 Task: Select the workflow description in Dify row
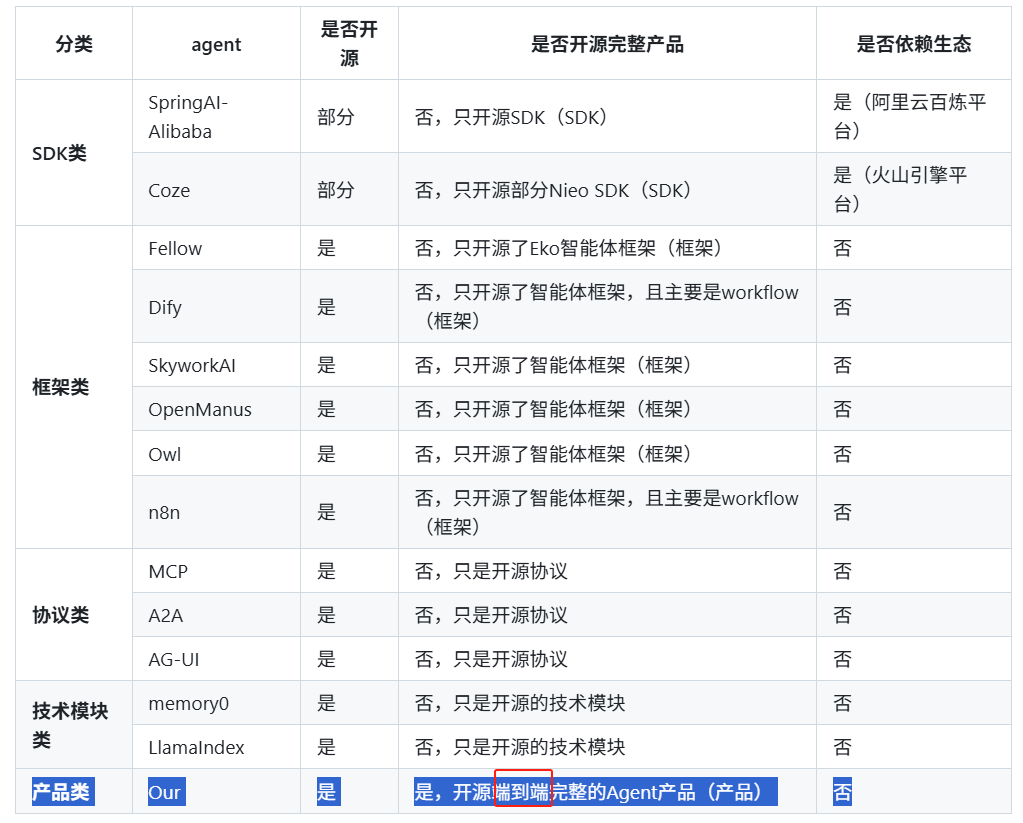pos(607,306)
